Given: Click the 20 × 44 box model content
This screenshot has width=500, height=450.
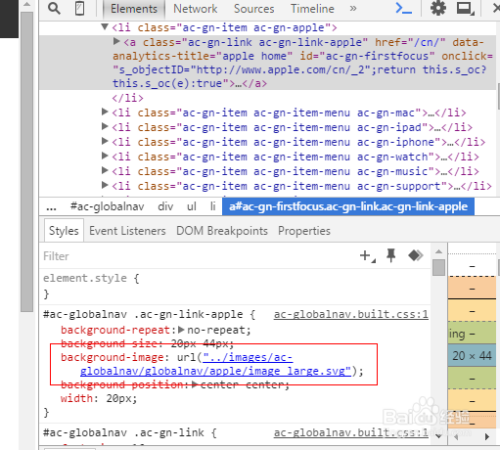Looking at the screenshot, I should click(472, 356).
